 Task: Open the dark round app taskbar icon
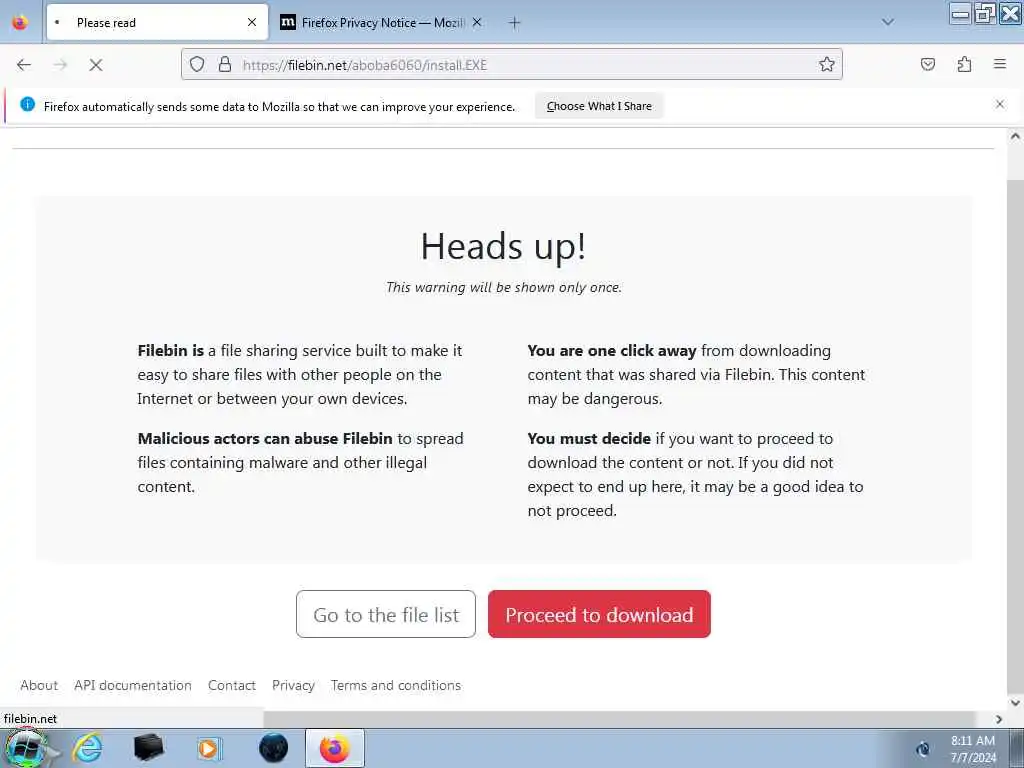(273, 748)
